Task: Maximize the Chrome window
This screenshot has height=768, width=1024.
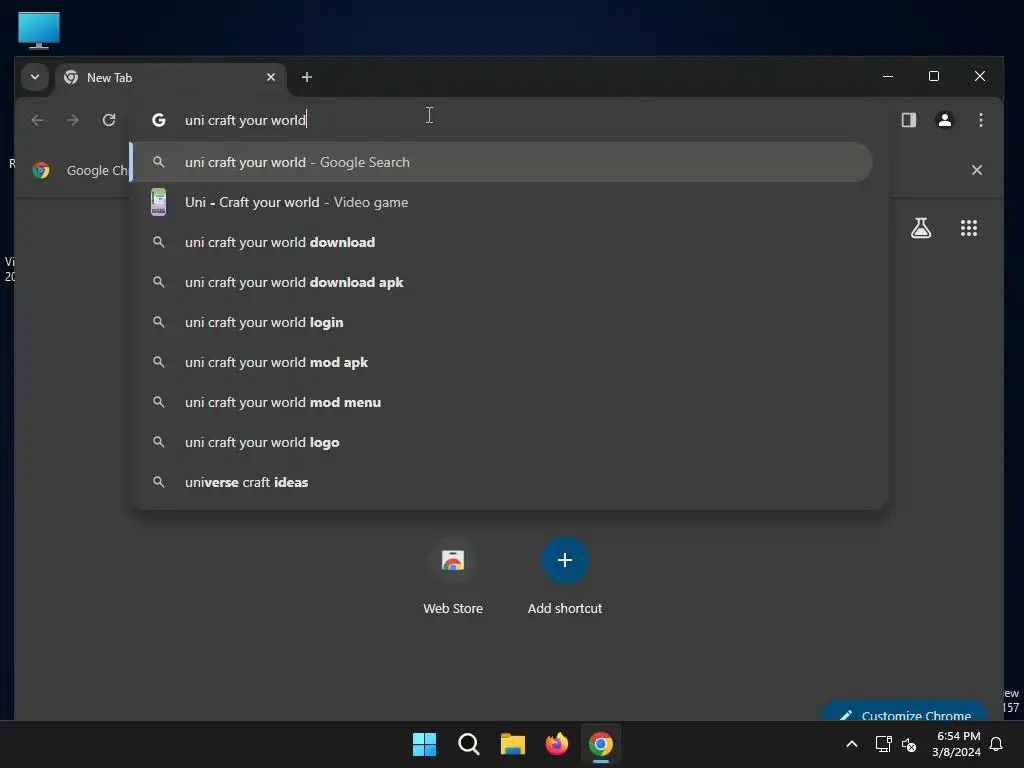Action: coord(934,76)
